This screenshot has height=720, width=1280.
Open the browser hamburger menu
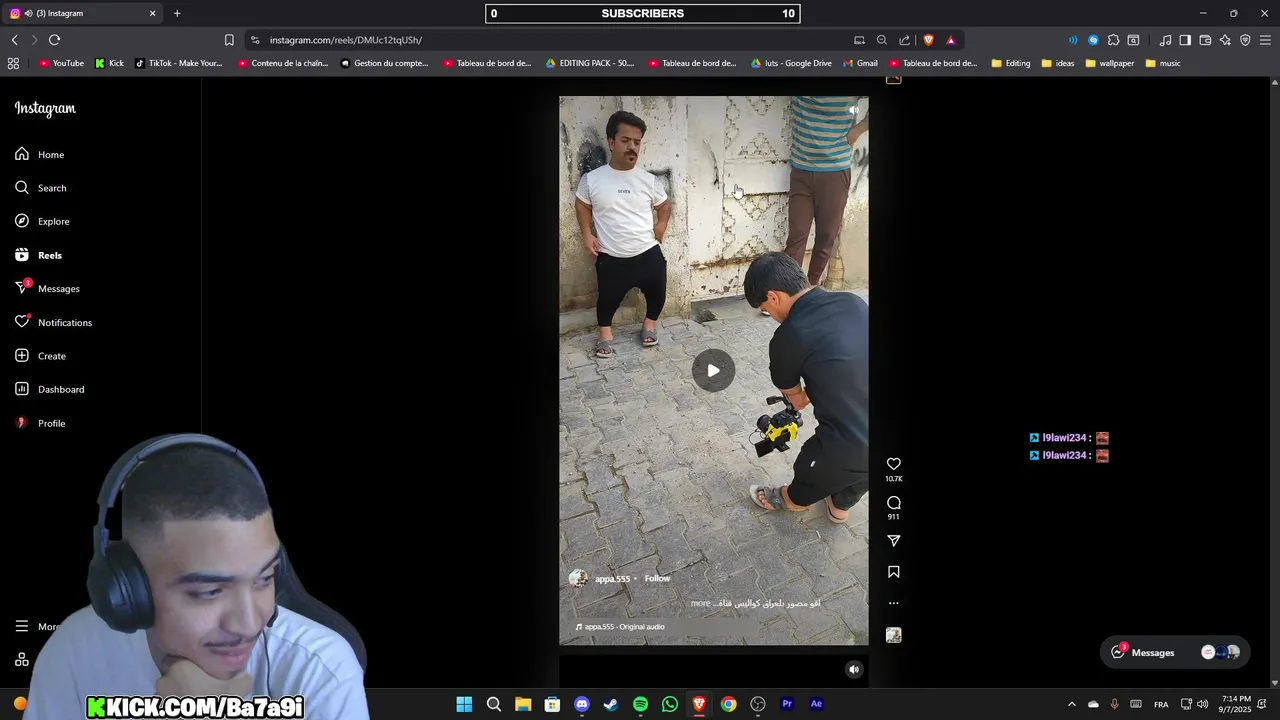(x=1265, y=40)
